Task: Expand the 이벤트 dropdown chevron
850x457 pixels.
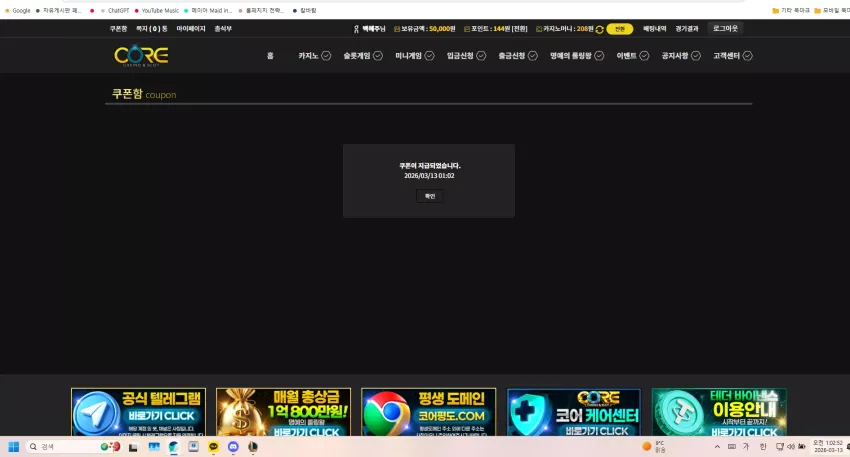Action: 644,56
